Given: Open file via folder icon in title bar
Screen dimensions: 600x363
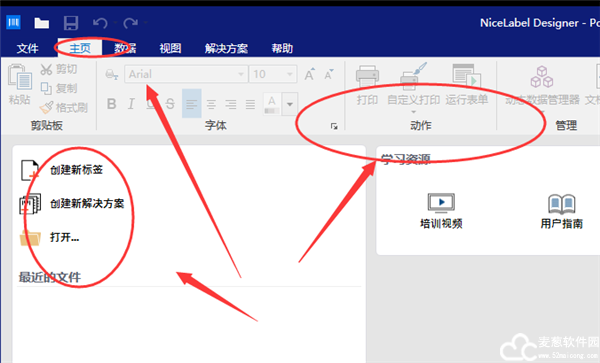Looking at the screenshot, I should [41, 23].
